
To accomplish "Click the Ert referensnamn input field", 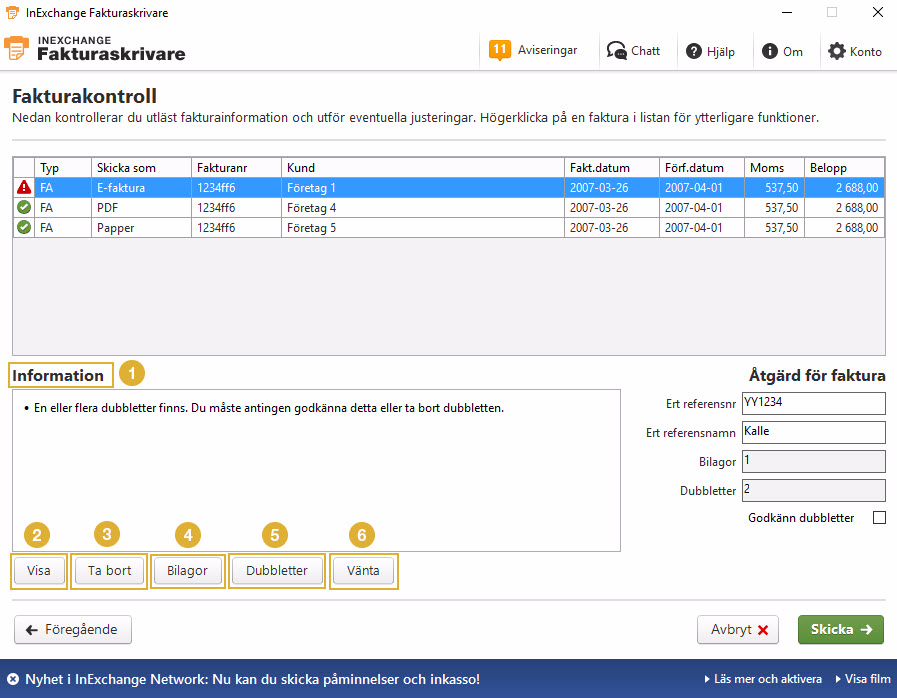I will 813,433.
